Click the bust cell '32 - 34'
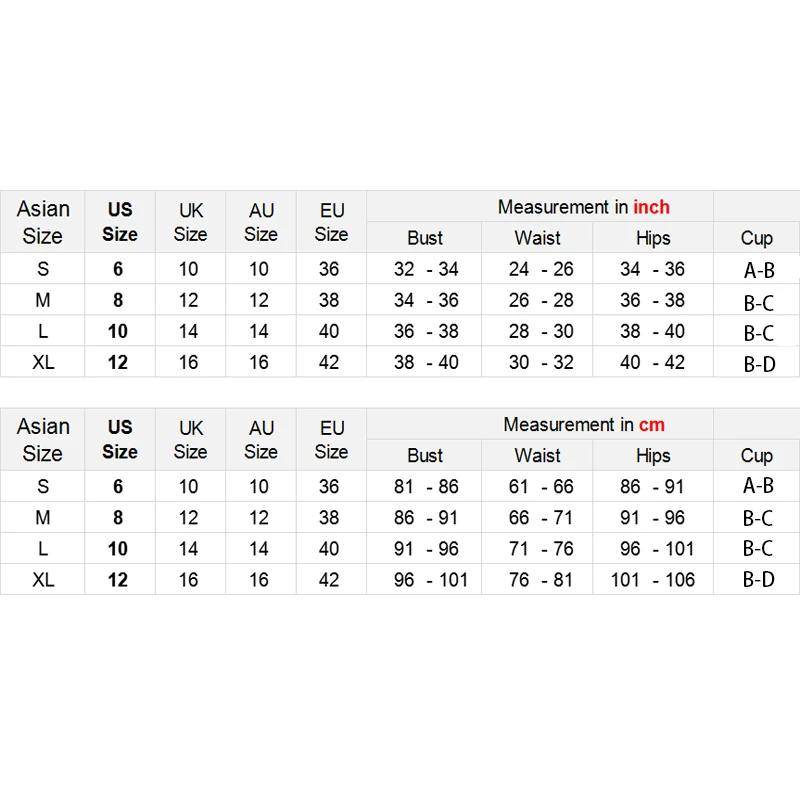This screenshot has height=800, width=800. [x=425, y=269]
